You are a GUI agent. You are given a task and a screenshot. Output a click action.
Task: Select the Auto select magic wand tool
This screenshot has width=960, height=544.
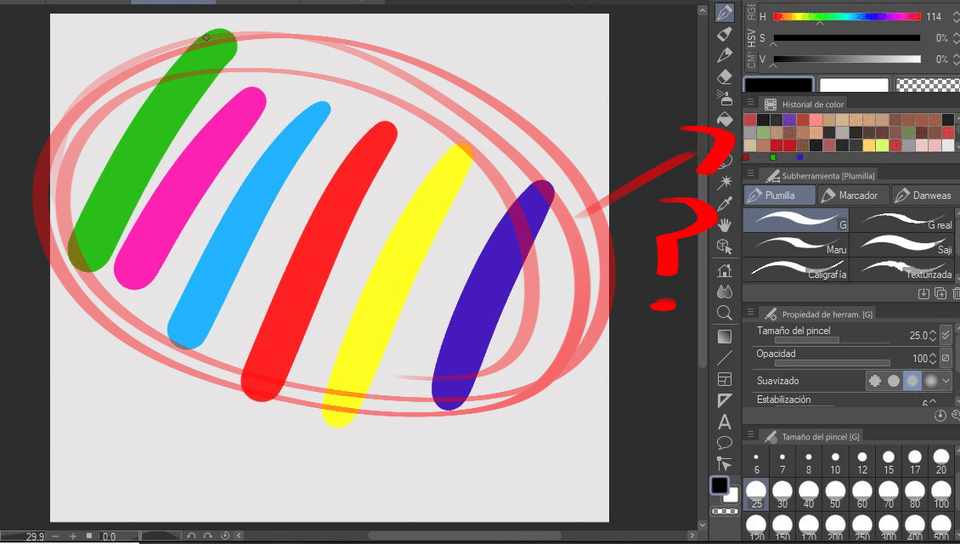click(725, 182)
